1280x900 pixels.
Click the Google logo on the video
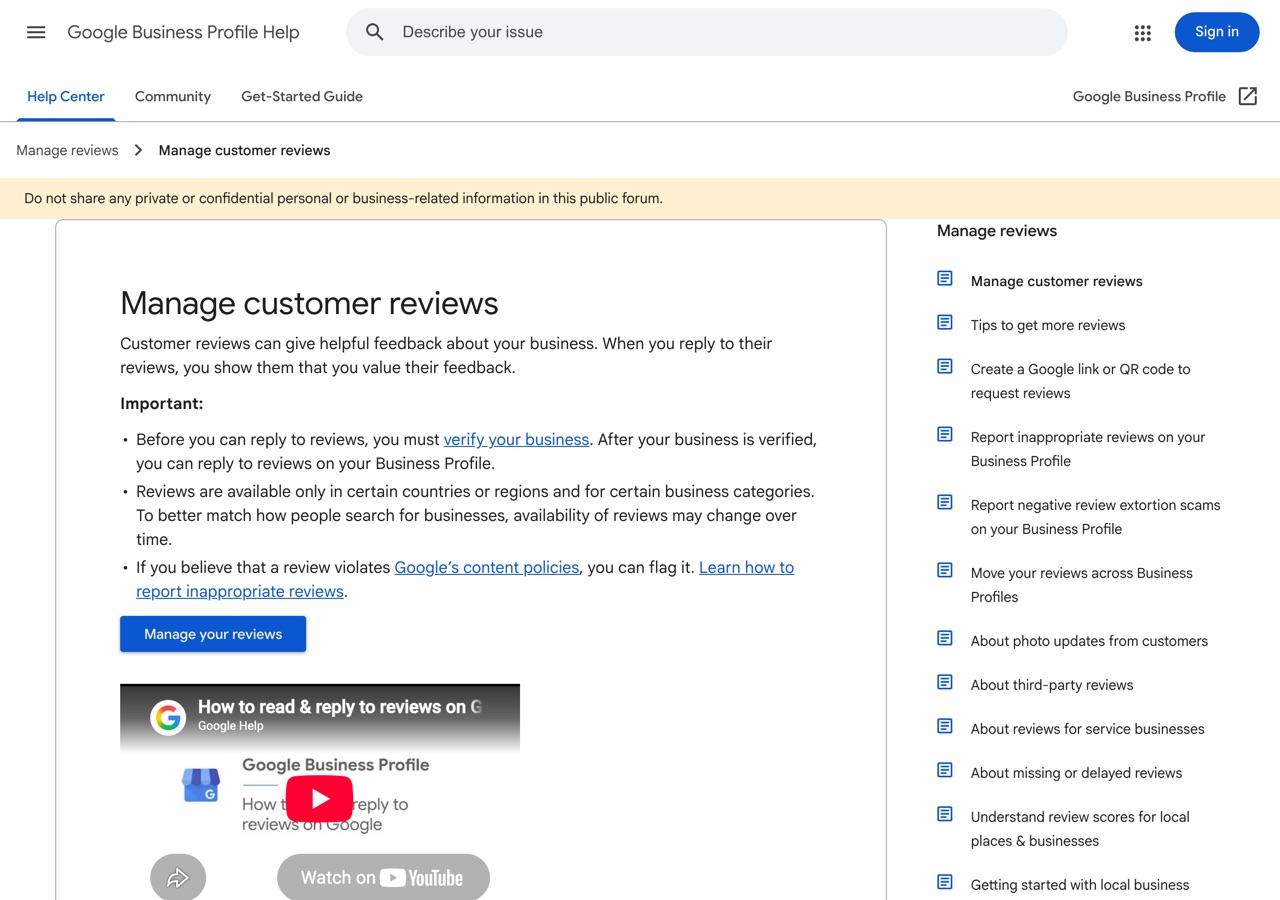pos(168,717)
